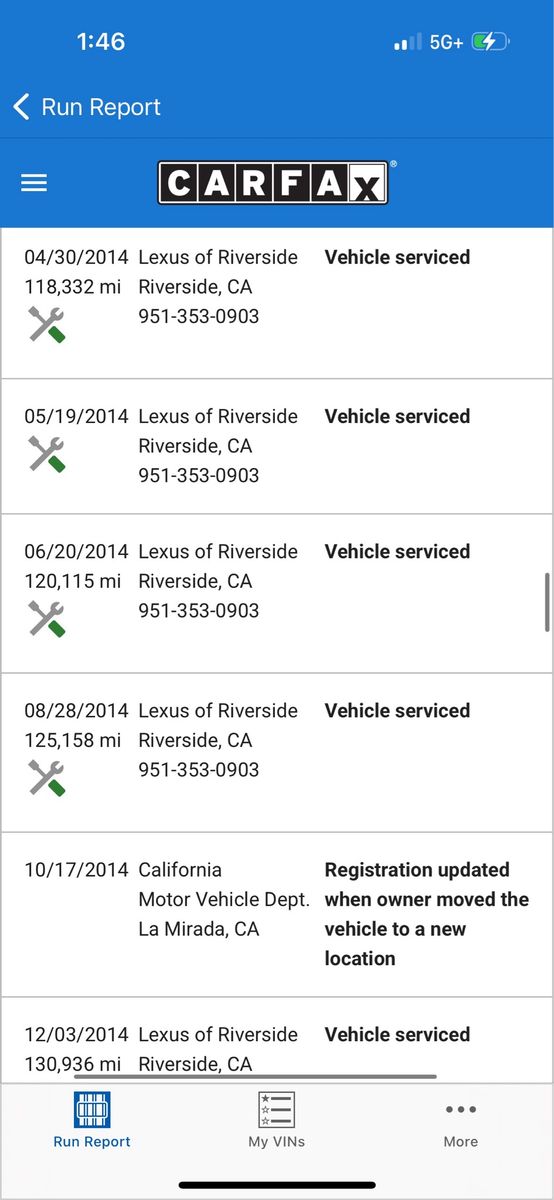This screenshot has height=1200, width=554.
Task: Select the Run Report bottom tab
Action: point(92,1119)
